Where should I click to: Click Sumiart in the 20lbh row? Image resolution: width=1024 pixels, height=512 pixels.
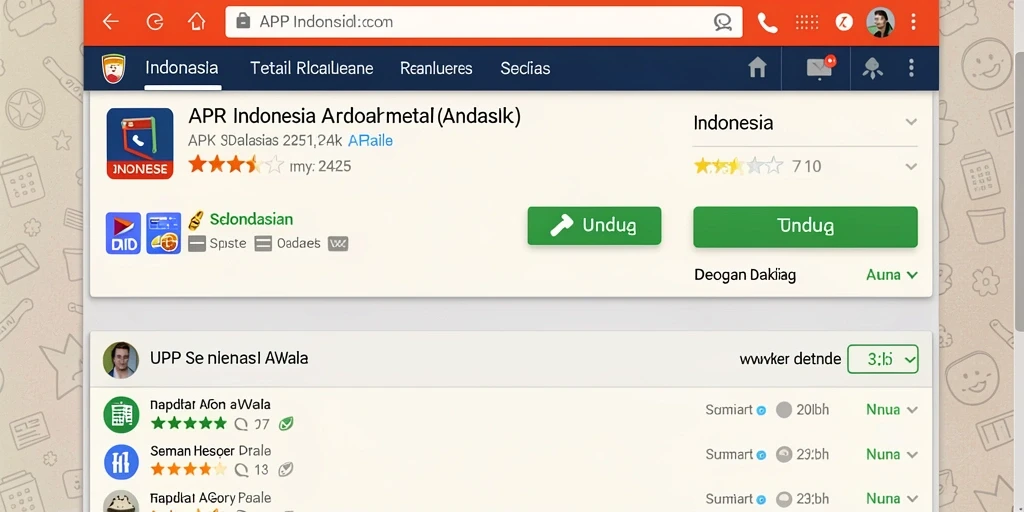[729, 410]
